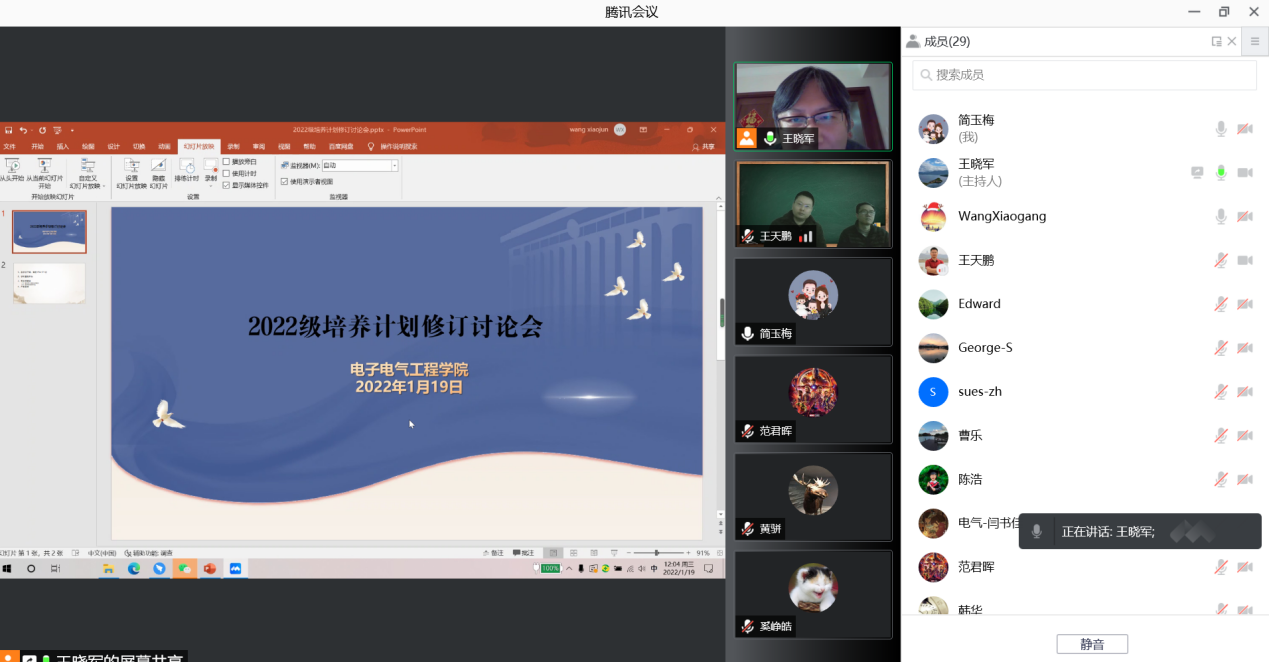The height and width of the screenshot is (662, 1269).
Task: Click the microphone icon beside 简玉梅 in member list
Action: tap(1220, 129)
